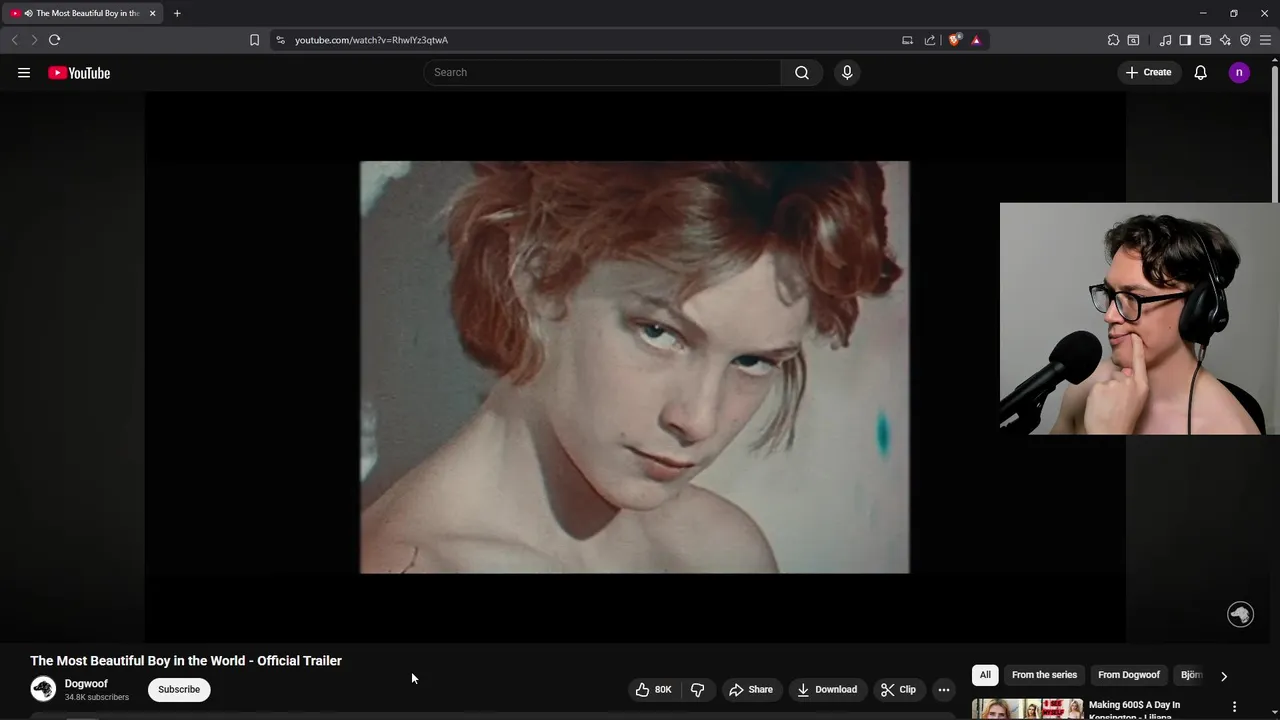Open the browser main menu

1265,40
